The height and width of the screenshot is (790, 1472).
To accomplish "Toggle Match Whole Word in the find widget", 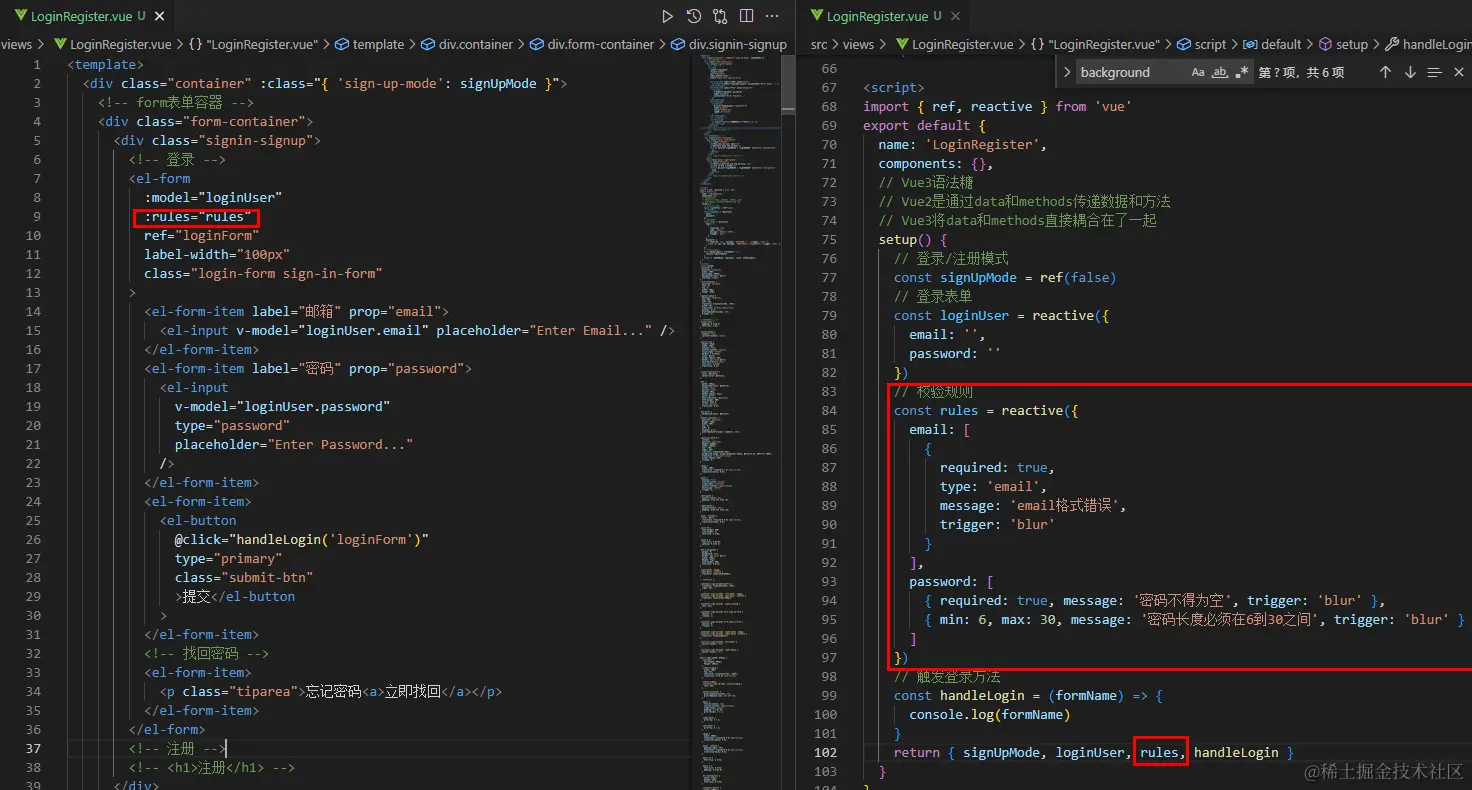I will 1220,72.
